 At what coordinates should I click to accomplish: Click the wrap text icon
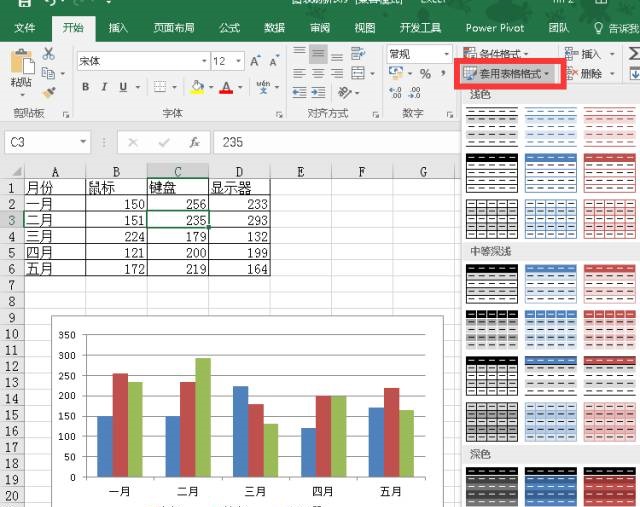coord(358,53)
